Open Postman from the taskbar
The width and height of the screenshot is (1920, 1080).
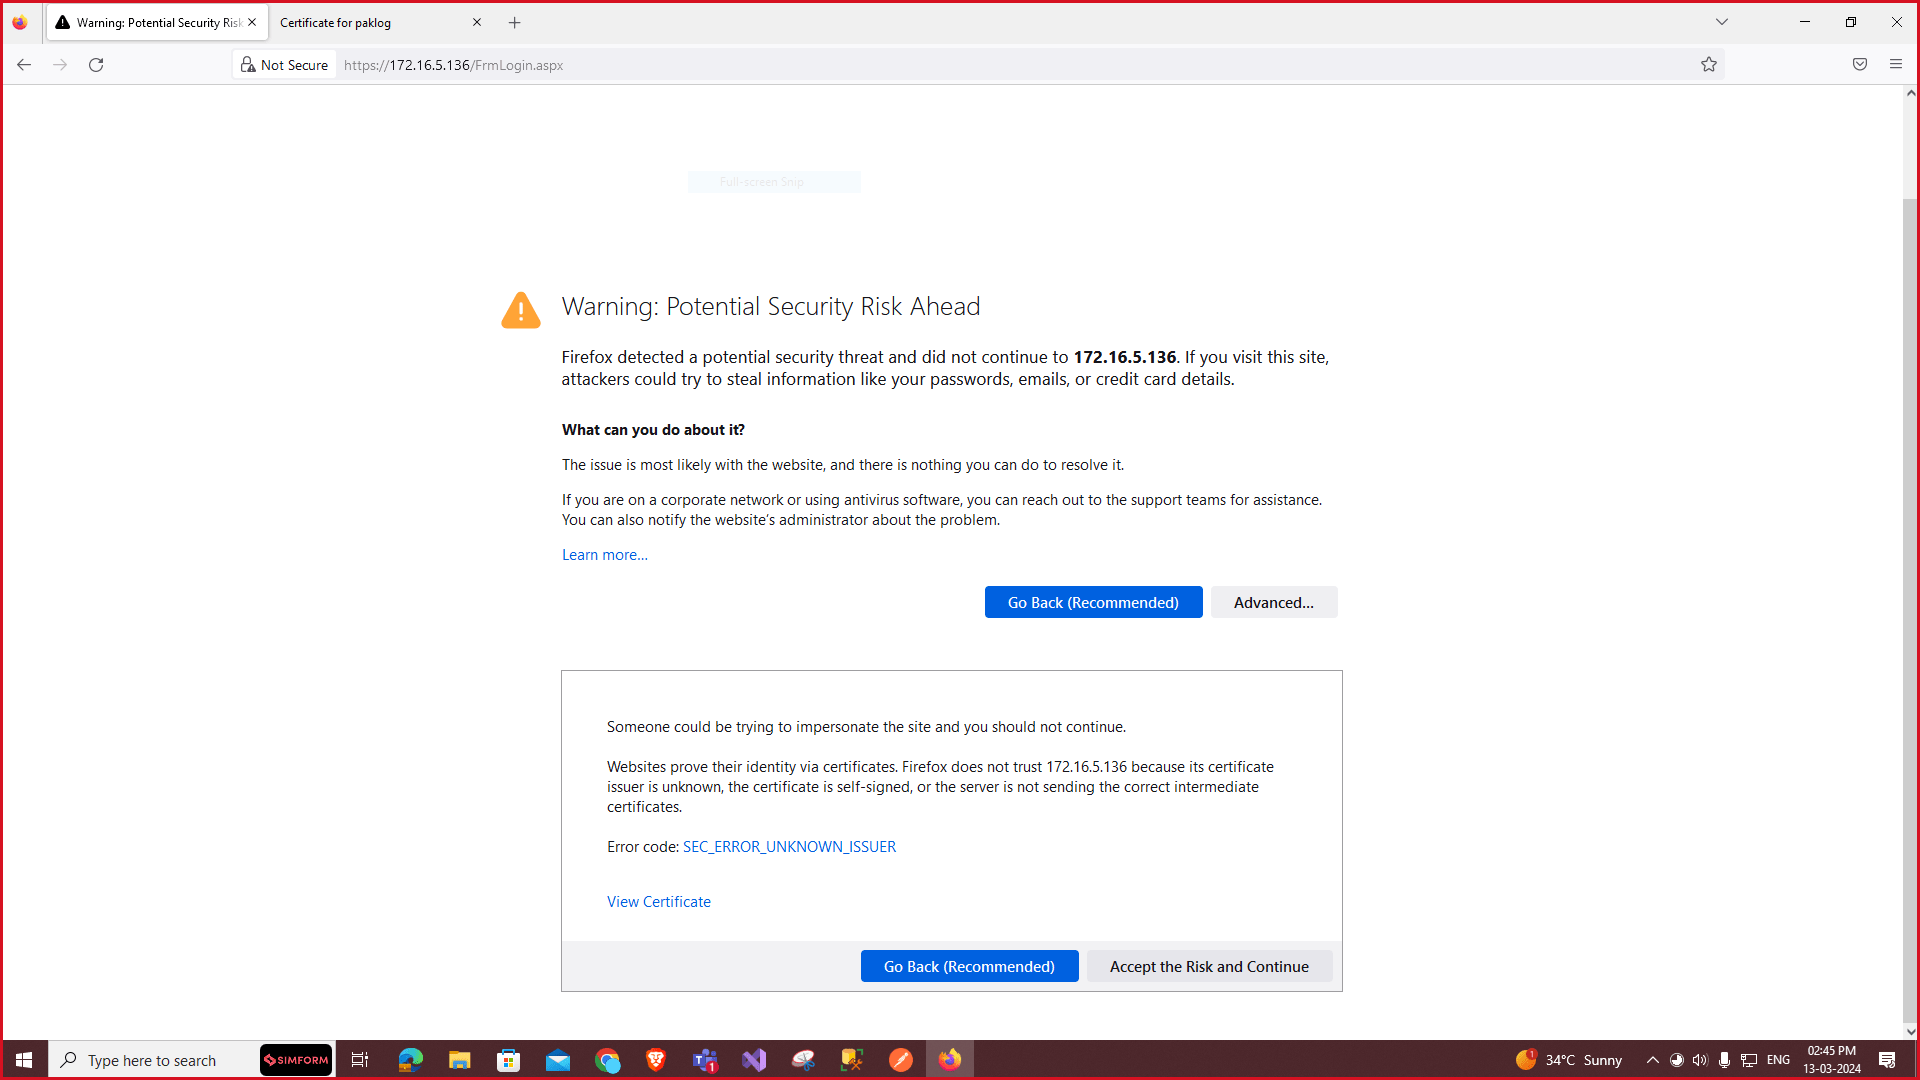point(901,1059)
